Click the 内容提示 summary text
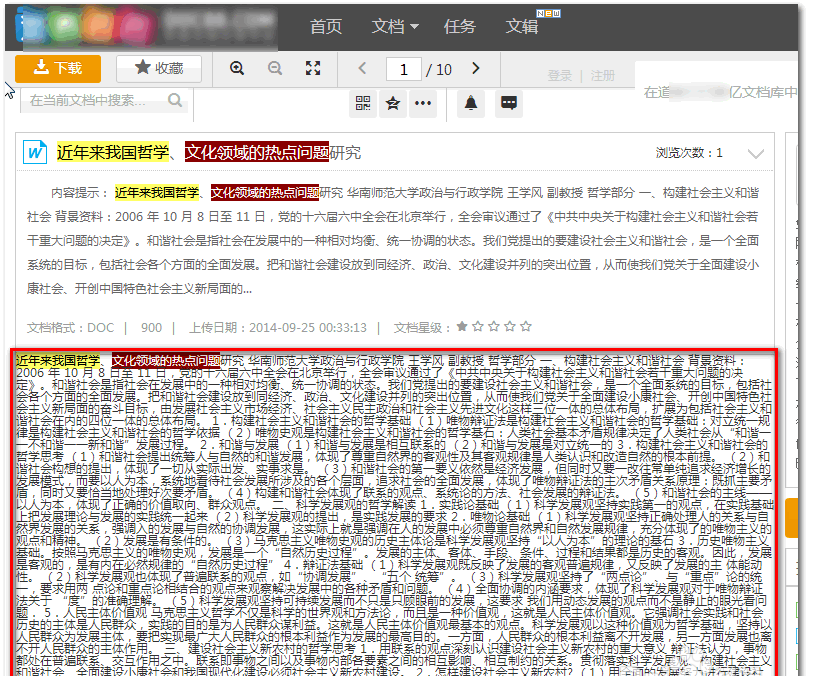This screenshot has height=676, width=817. click(393, 240)
